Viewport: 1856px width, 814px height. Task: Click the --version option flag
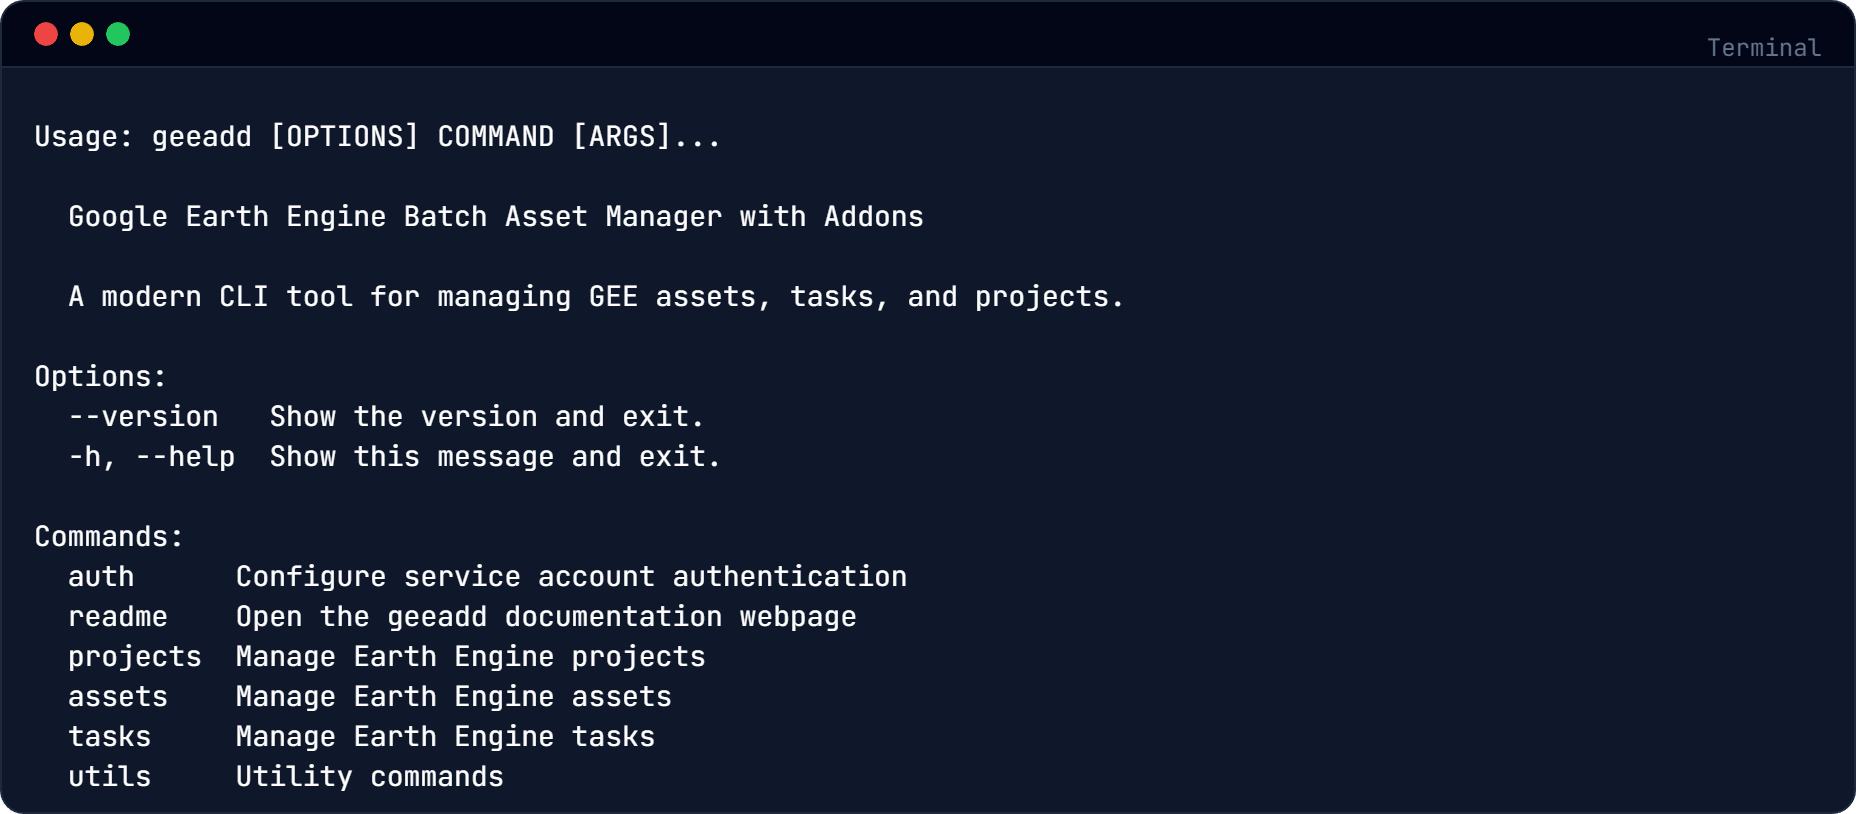click(x=143, y=417)
